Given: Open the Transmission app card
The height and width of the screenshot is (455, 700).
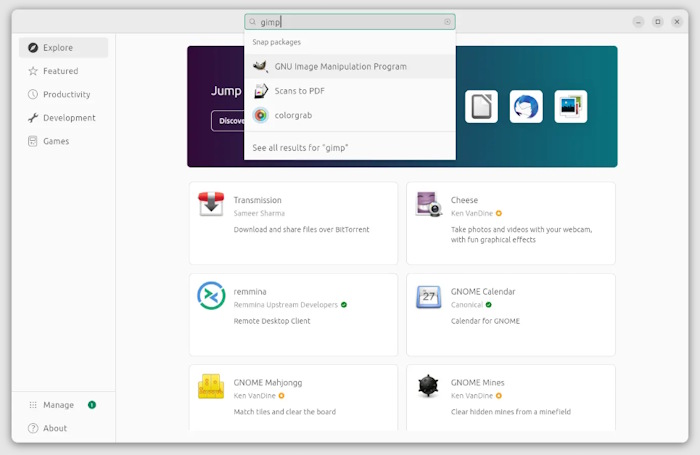Looking at the screenshot, I should pos(293,223).
